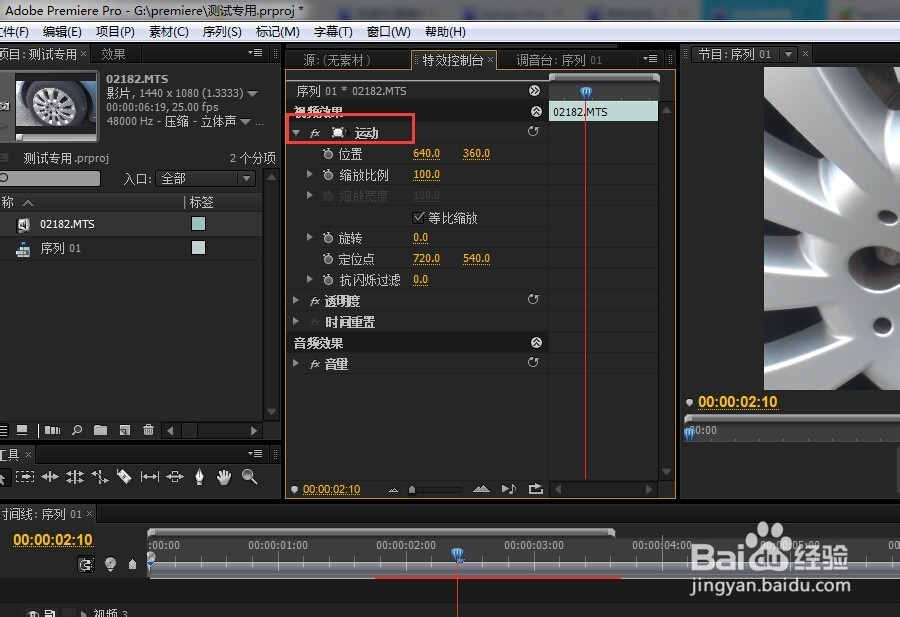Expand the 时间重置 effect
The width and height of the screenshot is (900, 617).
[296, 321]
